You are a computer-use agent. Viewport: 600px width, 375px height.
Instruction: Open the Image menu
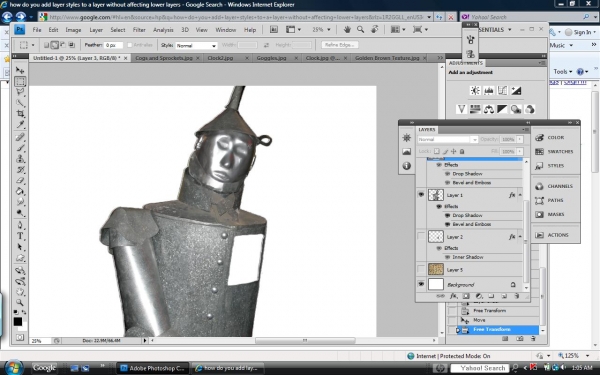[73, 30]
